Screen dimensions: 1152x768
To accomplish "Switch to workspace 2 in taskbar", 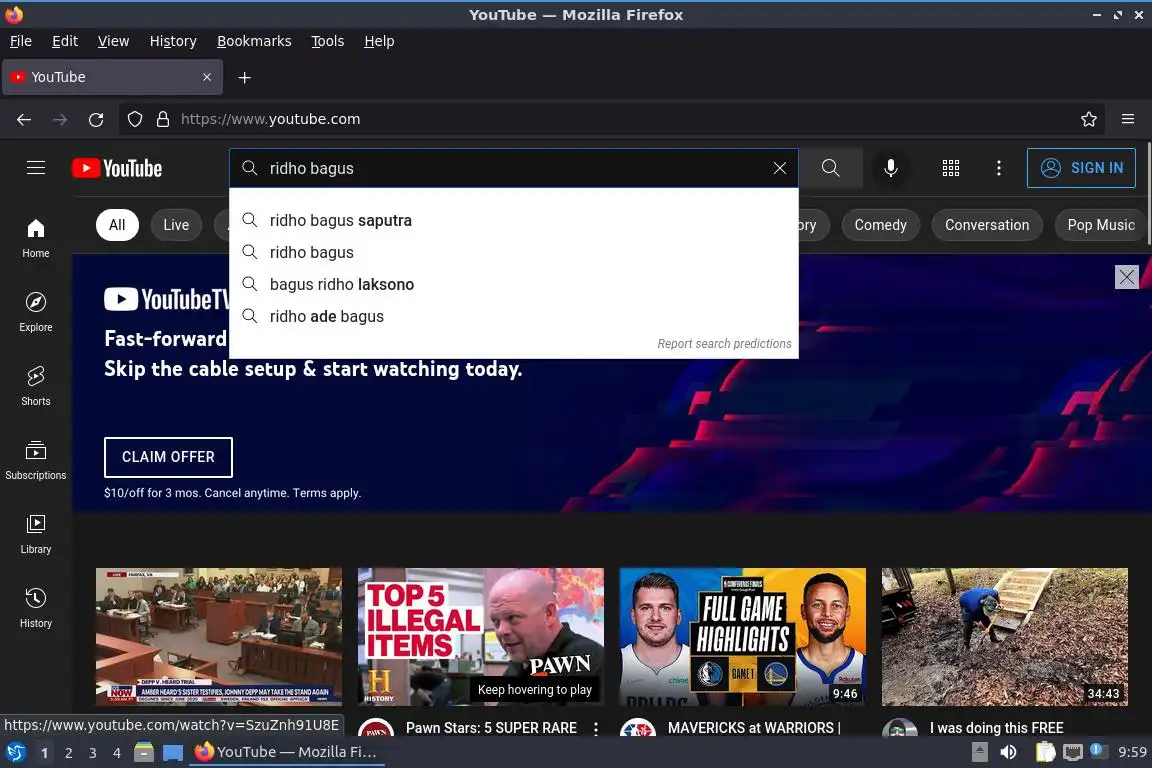I will point(68,753).
